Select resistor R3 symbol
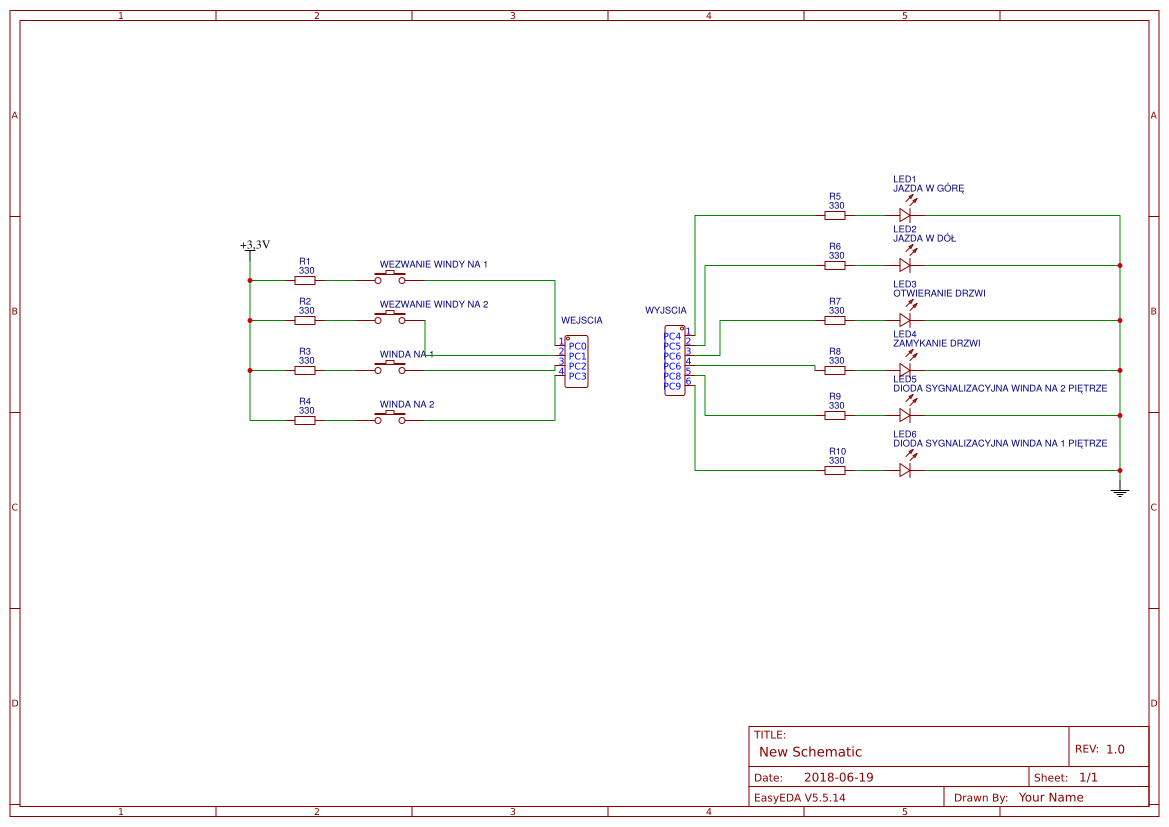Viewport: 1169px width, 827px height. point(305,371)
